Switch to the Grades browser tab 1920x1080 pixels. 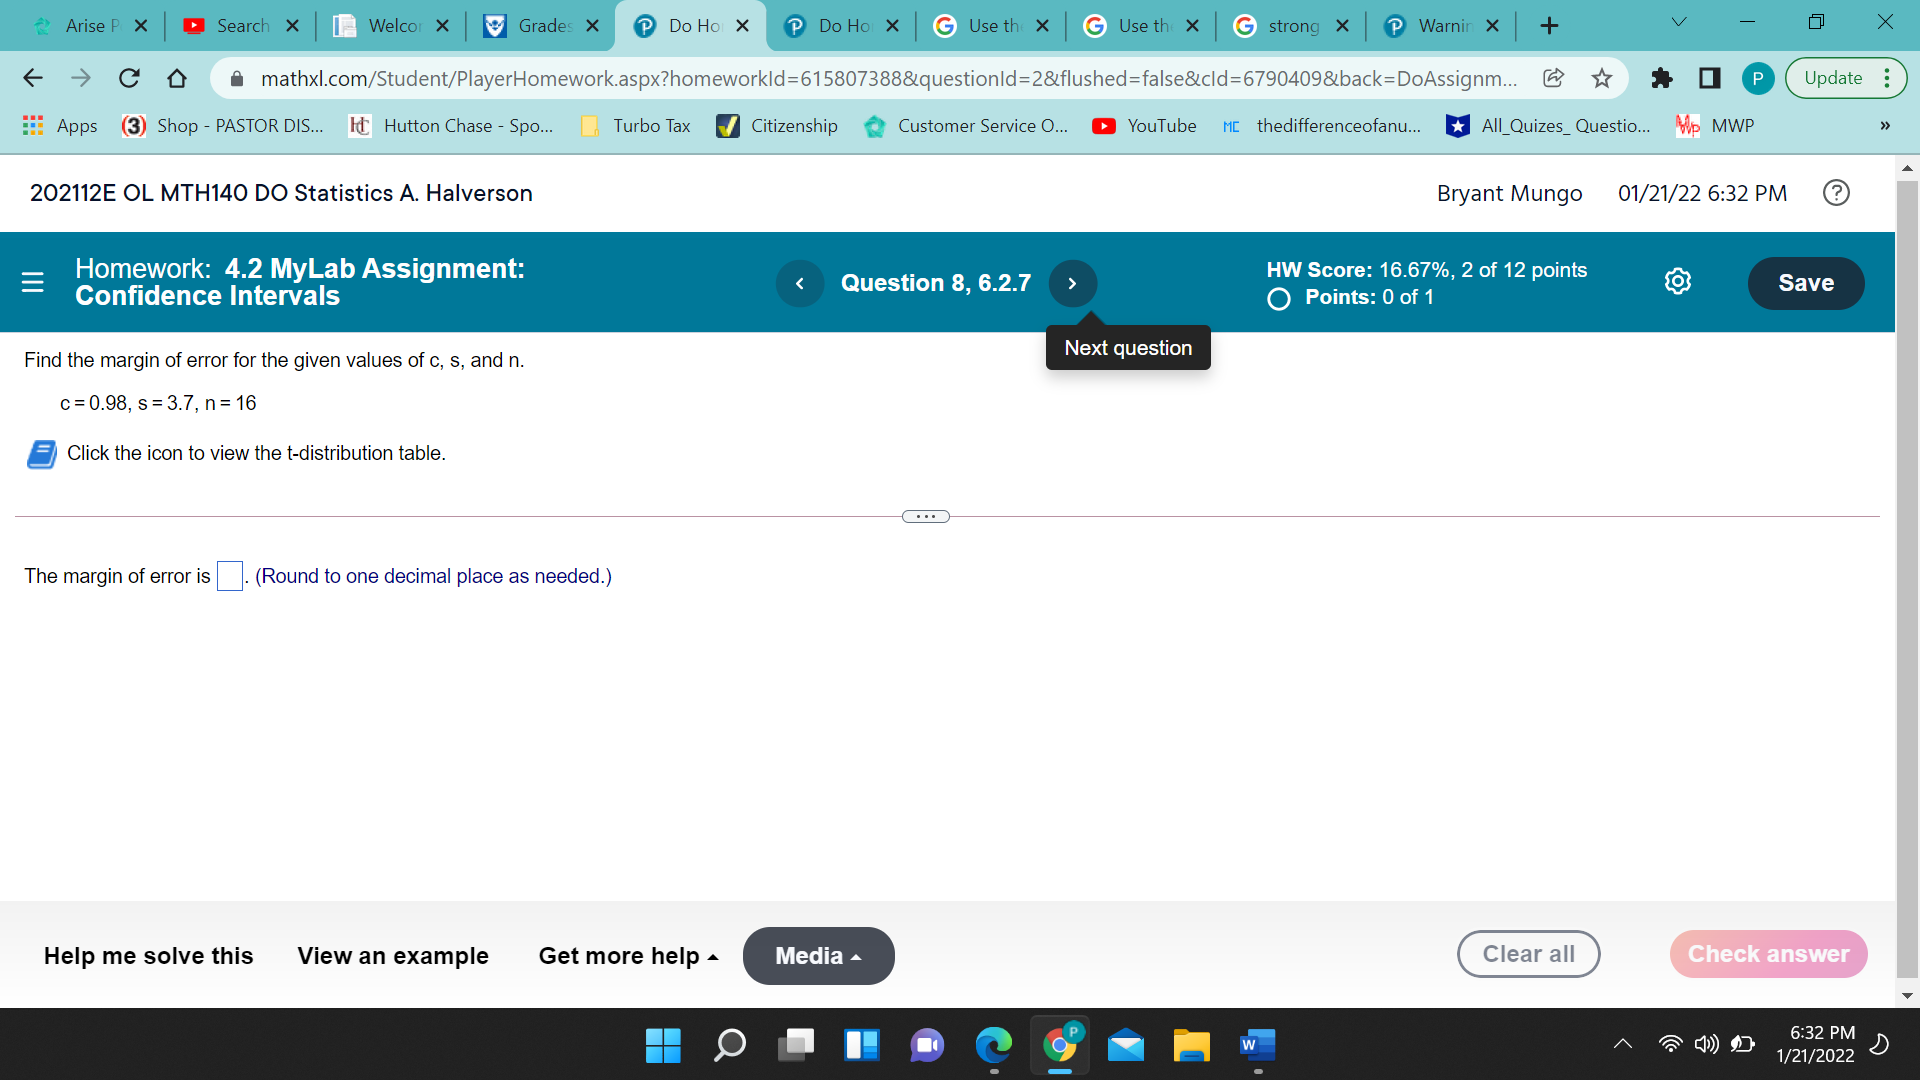540,25
